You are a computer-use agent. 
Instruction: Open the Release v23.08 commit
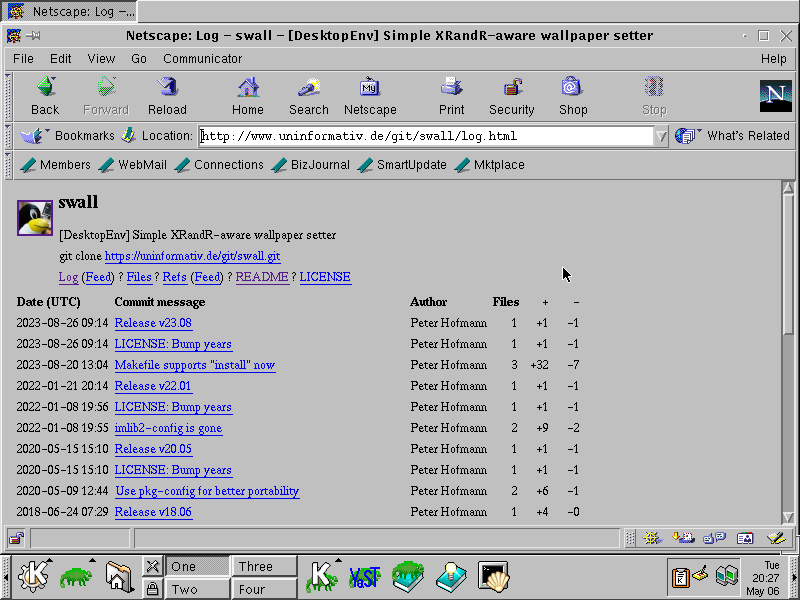pyautogui.click(x=153, y=323)
